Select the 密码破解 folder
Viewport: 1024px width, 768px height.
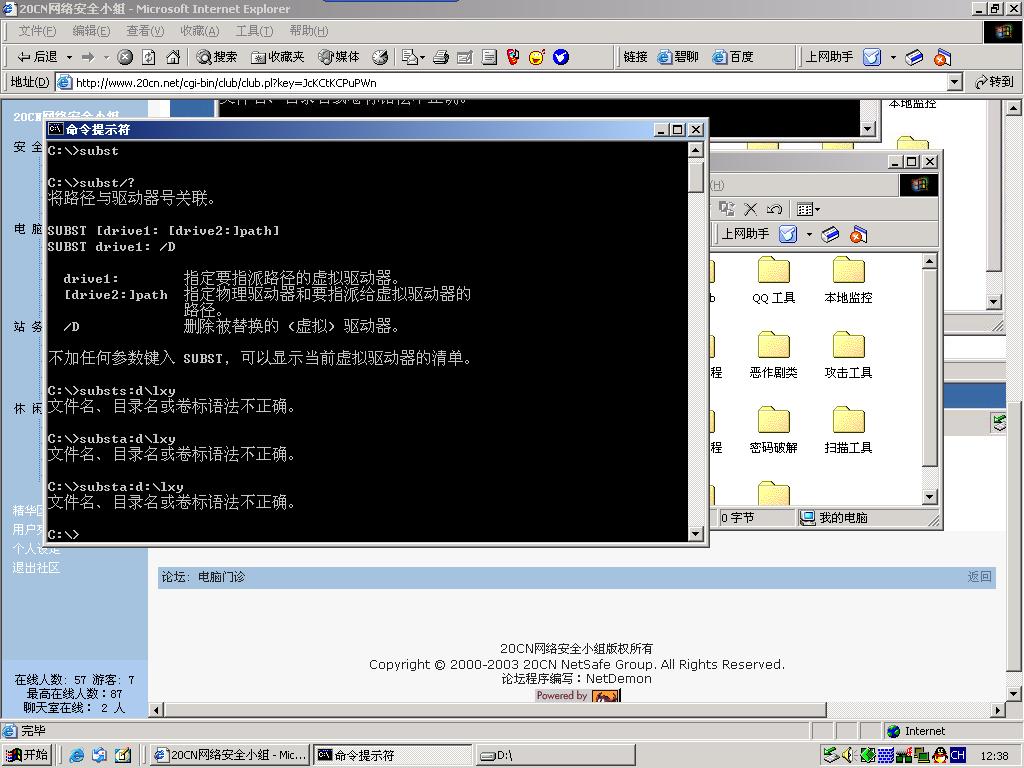(774, 431)
